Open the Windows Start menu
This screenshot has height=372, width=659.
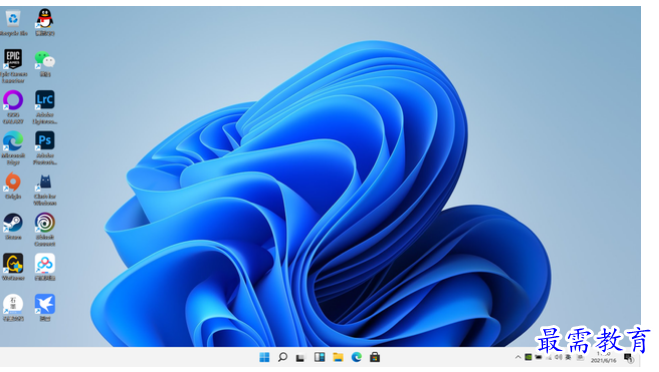pyautogui.click(x=264, y=357)
